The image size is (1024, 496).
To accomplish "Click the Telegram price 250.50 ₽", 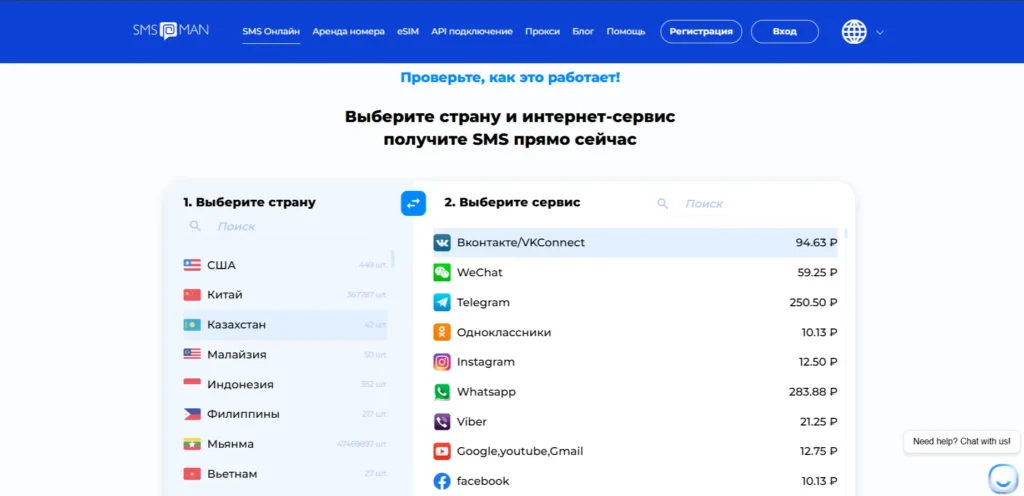I will (813, 303).
